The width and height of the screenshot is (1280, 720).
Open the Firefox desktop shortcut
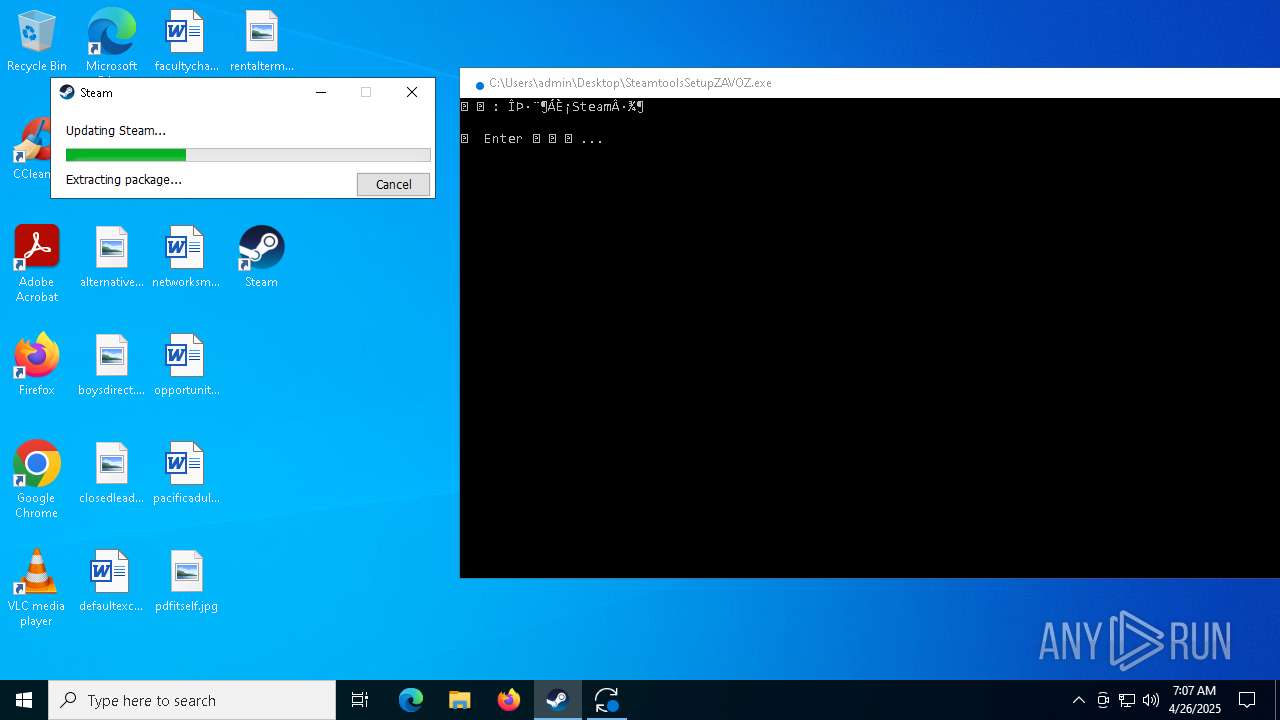click(x=36, y=365)
